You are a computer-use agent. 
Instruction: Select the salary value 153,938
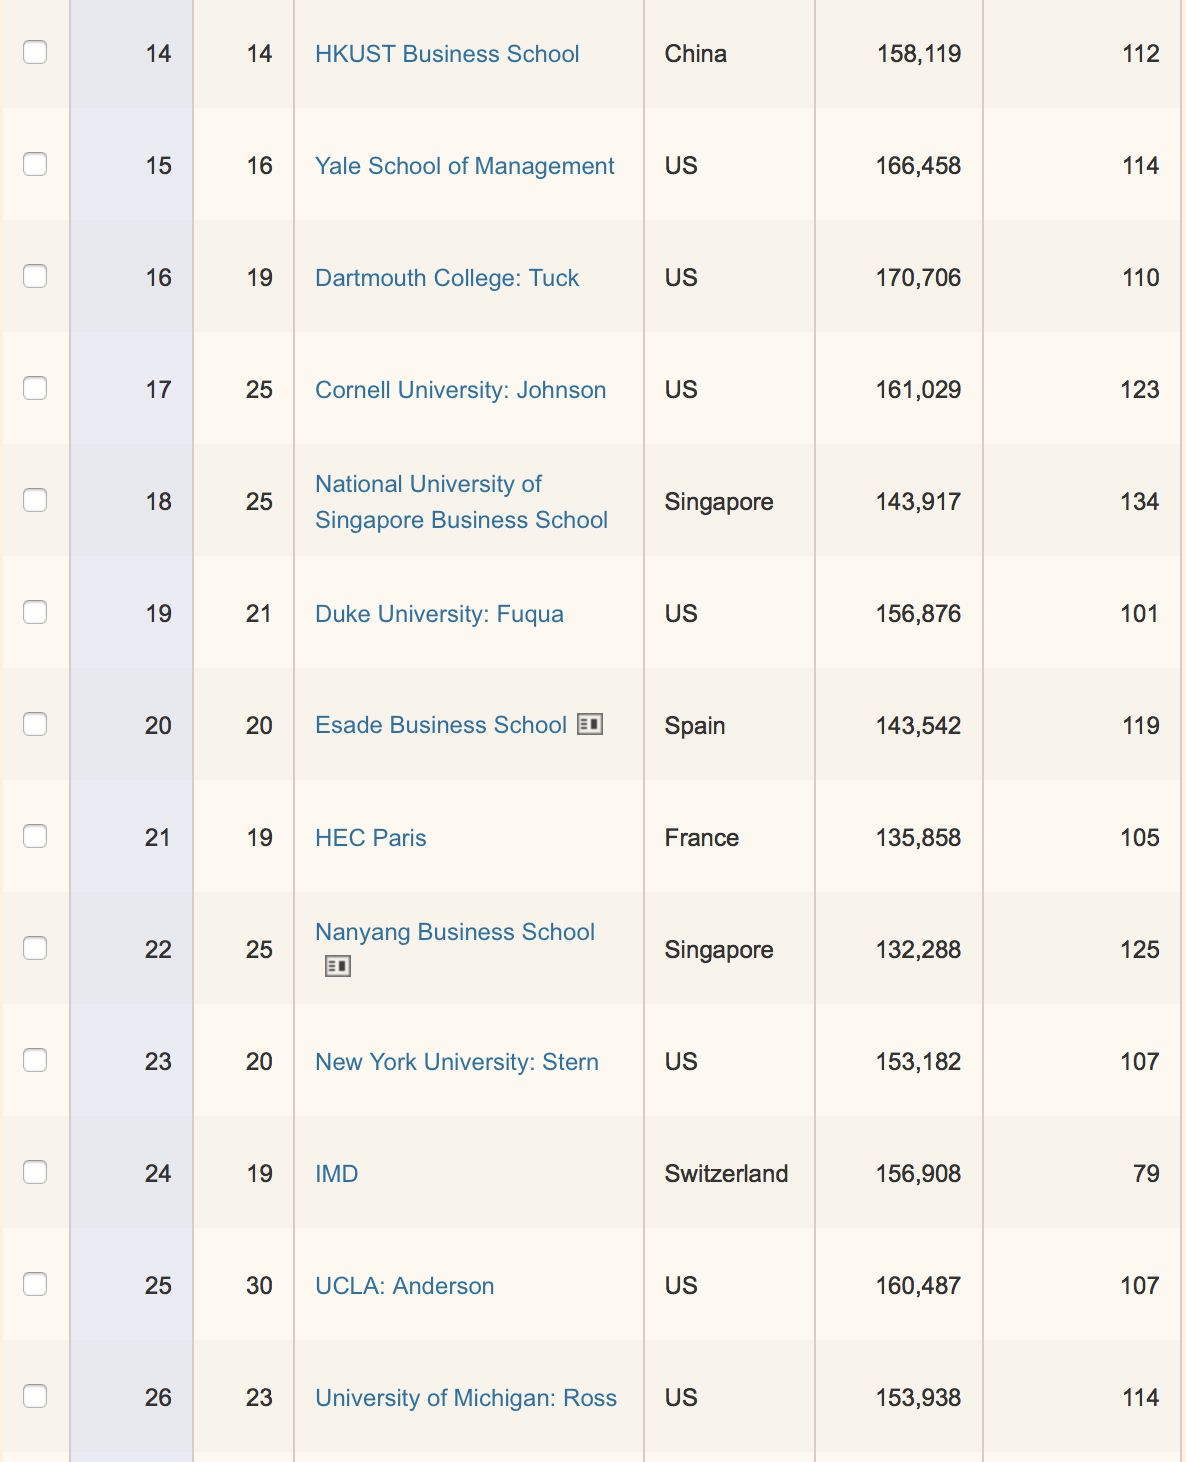click(x=919, y=1398)
